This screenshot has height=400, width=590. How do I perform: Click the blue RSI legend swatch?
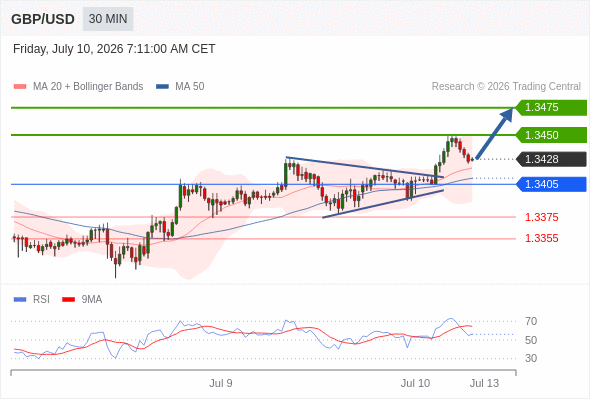tap(20, 300)
